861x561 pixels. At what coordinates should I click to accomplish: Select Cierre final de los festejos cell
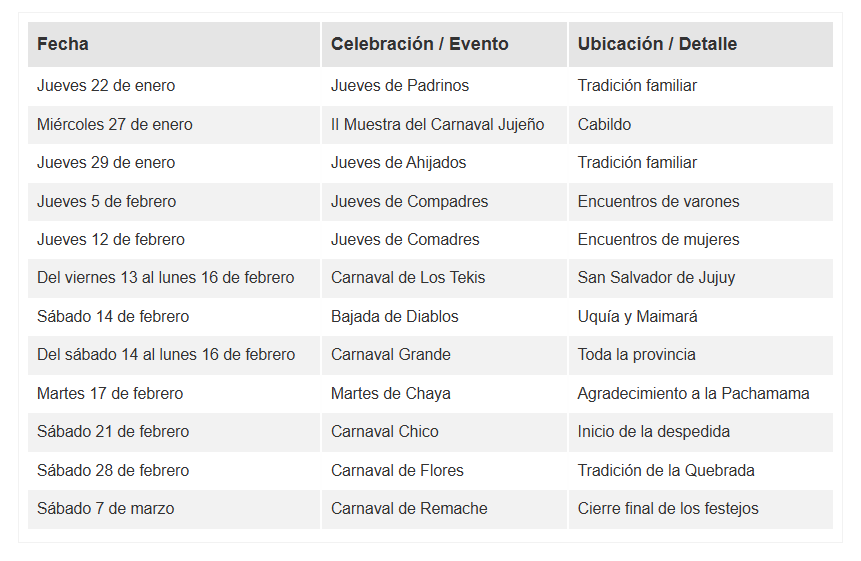668,509
